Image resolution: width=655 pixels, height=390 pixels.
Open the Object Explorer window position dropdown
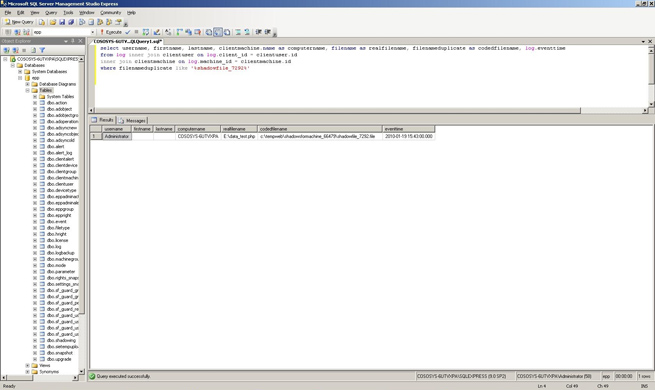(66, 41)
